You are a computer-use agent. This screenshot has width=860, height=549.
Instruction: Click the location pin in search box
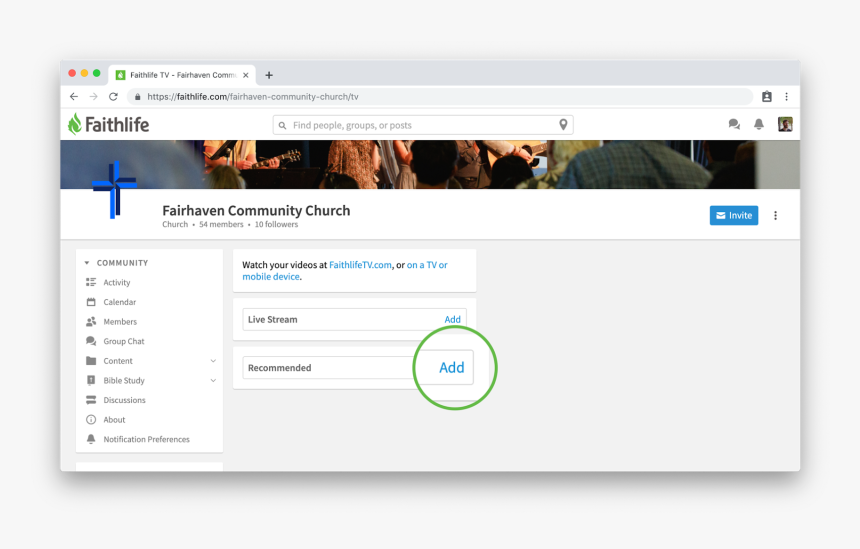click(x=563, y=124)
